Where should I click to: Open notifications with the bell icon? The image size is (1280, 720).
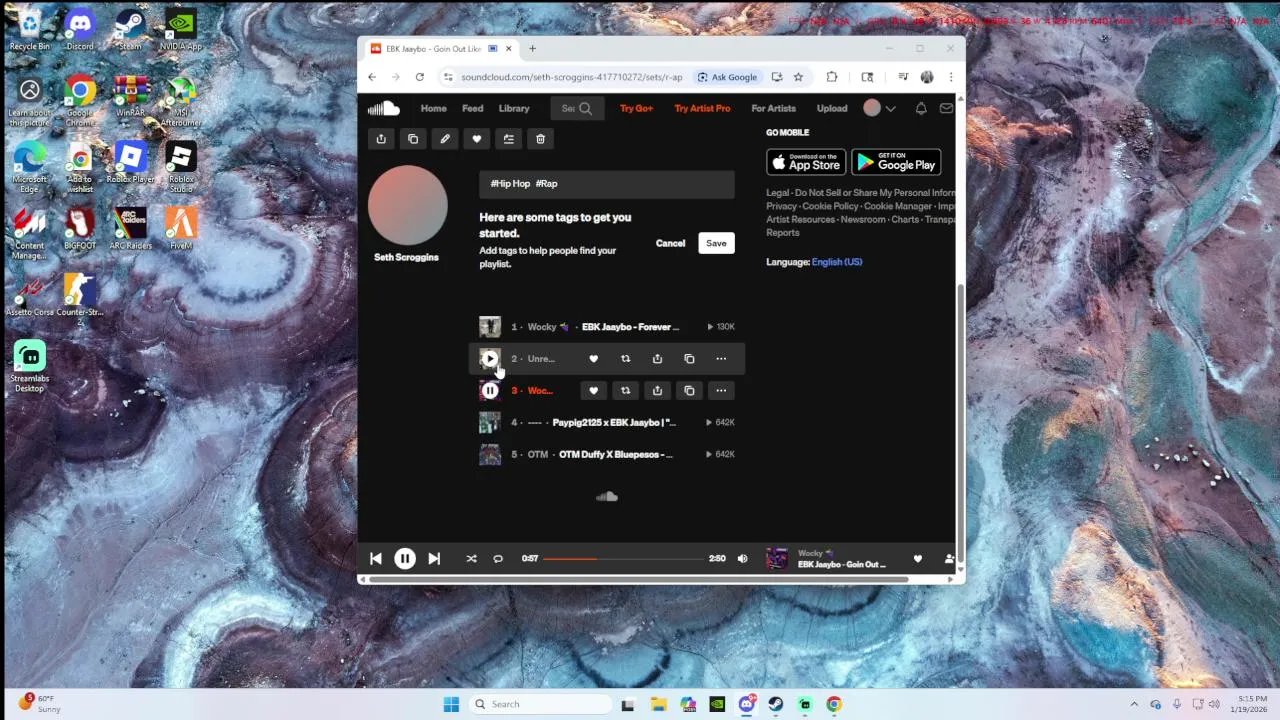(921, 108)
